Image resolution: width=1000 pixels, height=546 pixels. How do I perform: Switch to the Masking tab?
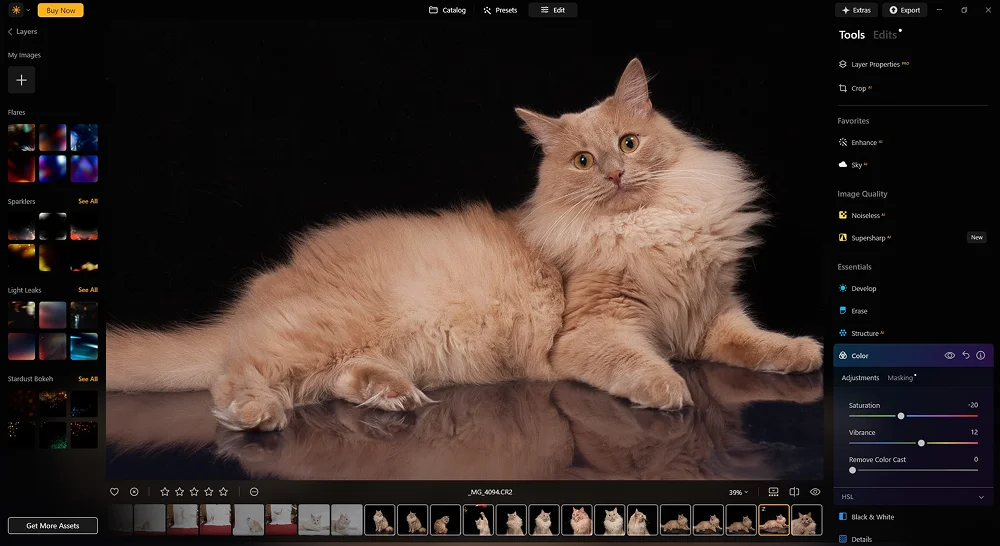point(900,378)
